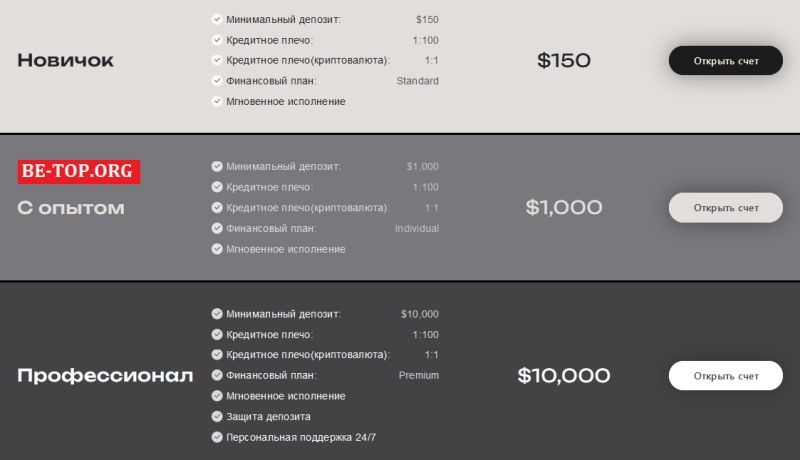Click the large $10,000 price heading
800x460 pixels.
click(564, 376)
